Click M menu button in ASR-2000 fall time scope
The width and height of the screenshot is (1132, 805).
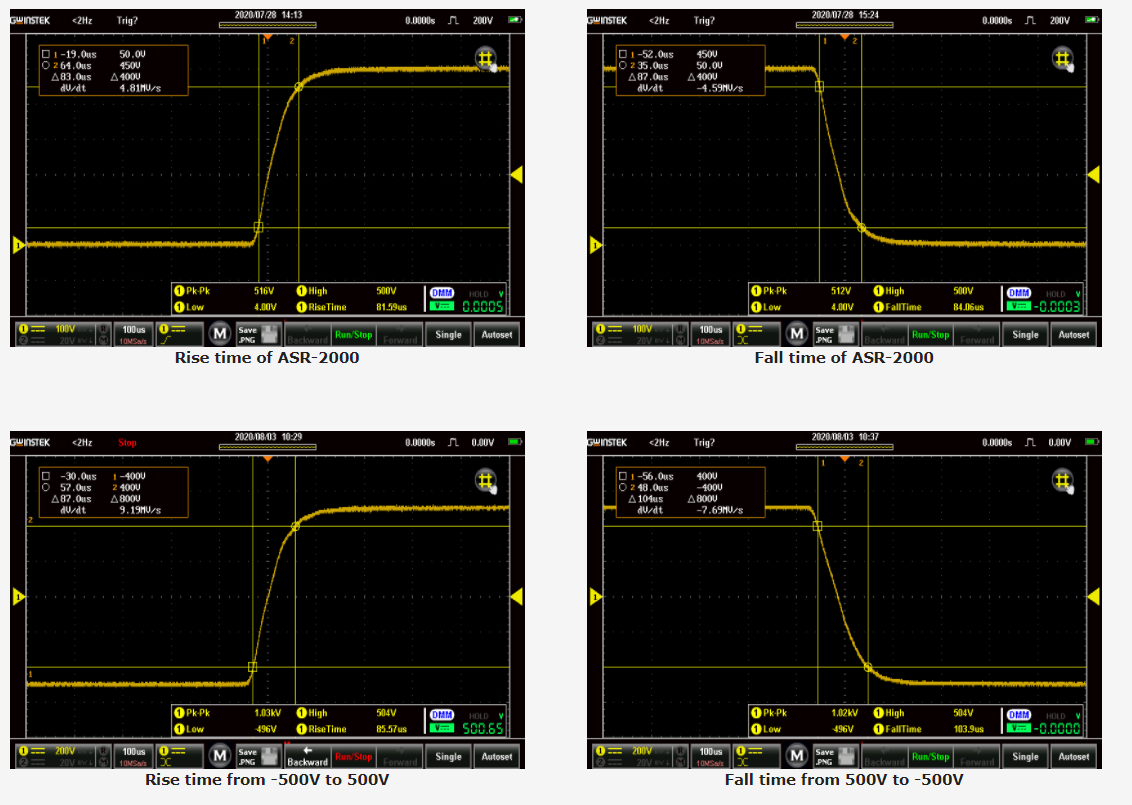pos(796,334)
